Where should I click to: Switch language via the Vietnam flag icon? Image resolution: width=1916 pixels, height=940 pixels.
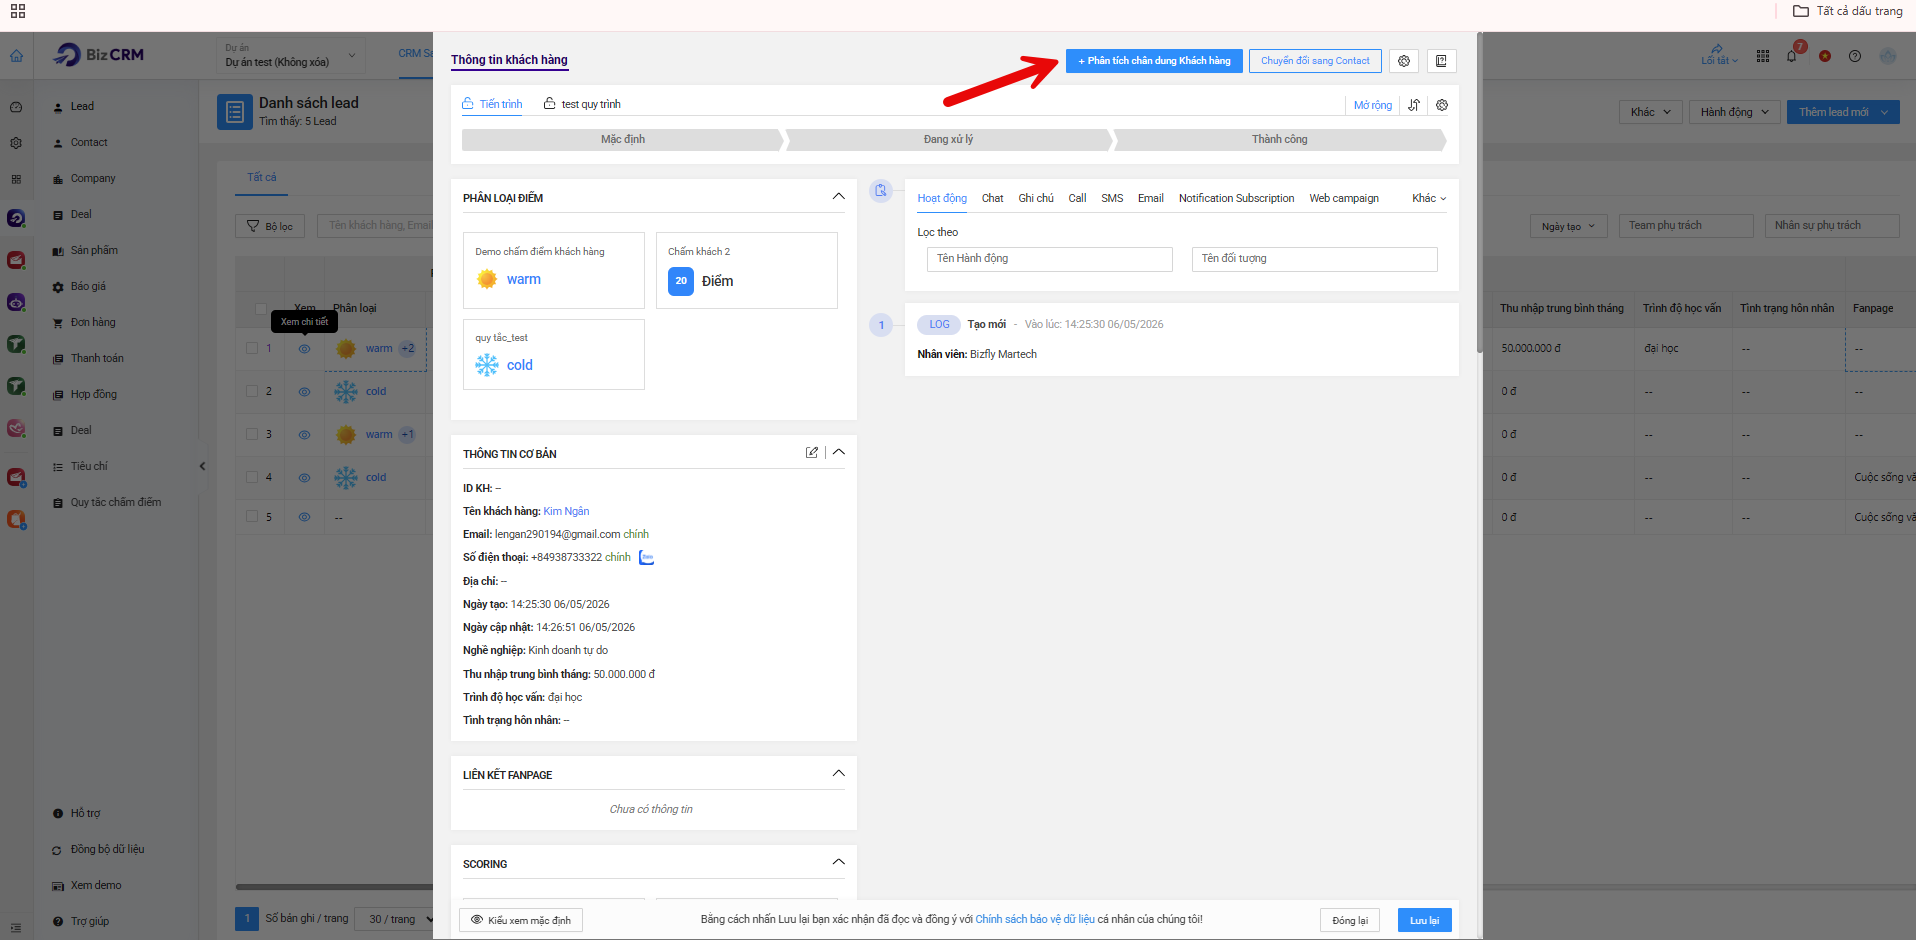(x=1825, y=56)
